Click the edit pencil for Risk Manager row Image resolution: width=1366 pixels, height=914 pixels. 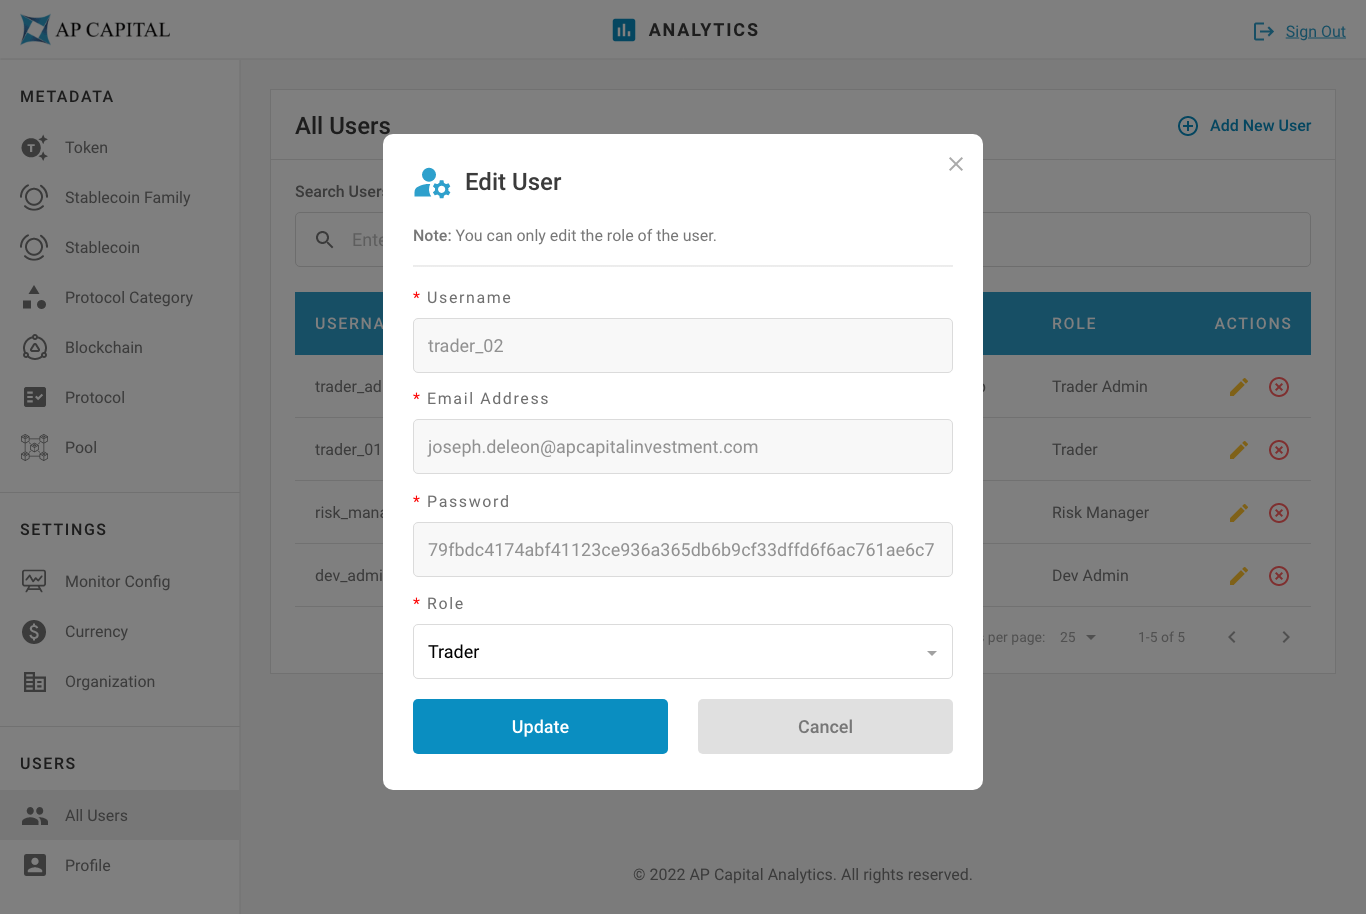(1239, 513)
